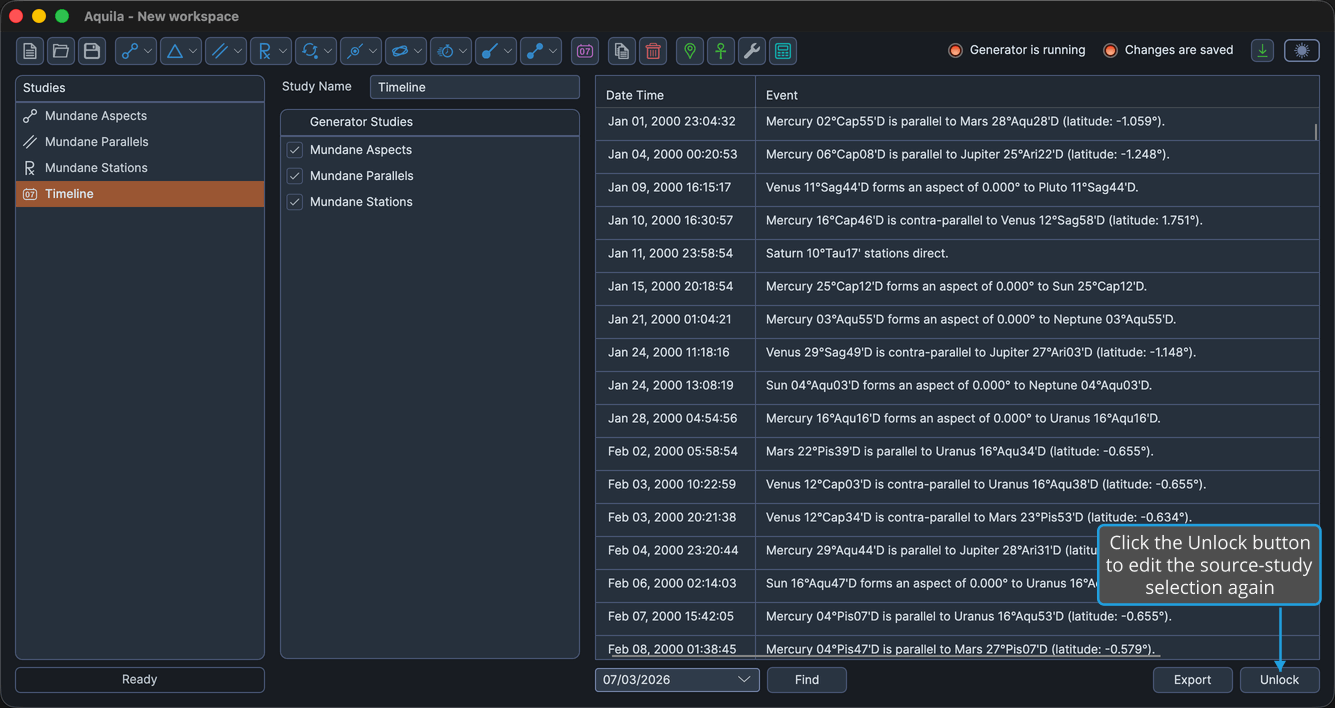Save workspace with the floppy disk icon
The width and height of the screenshot is (1335, 708).
(92, 51)
